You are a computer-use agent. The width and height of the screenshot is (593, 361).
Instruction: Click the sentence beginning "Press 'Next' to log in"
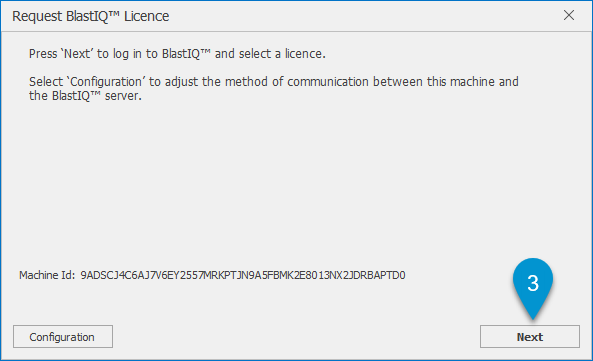(x=177, y=54)
